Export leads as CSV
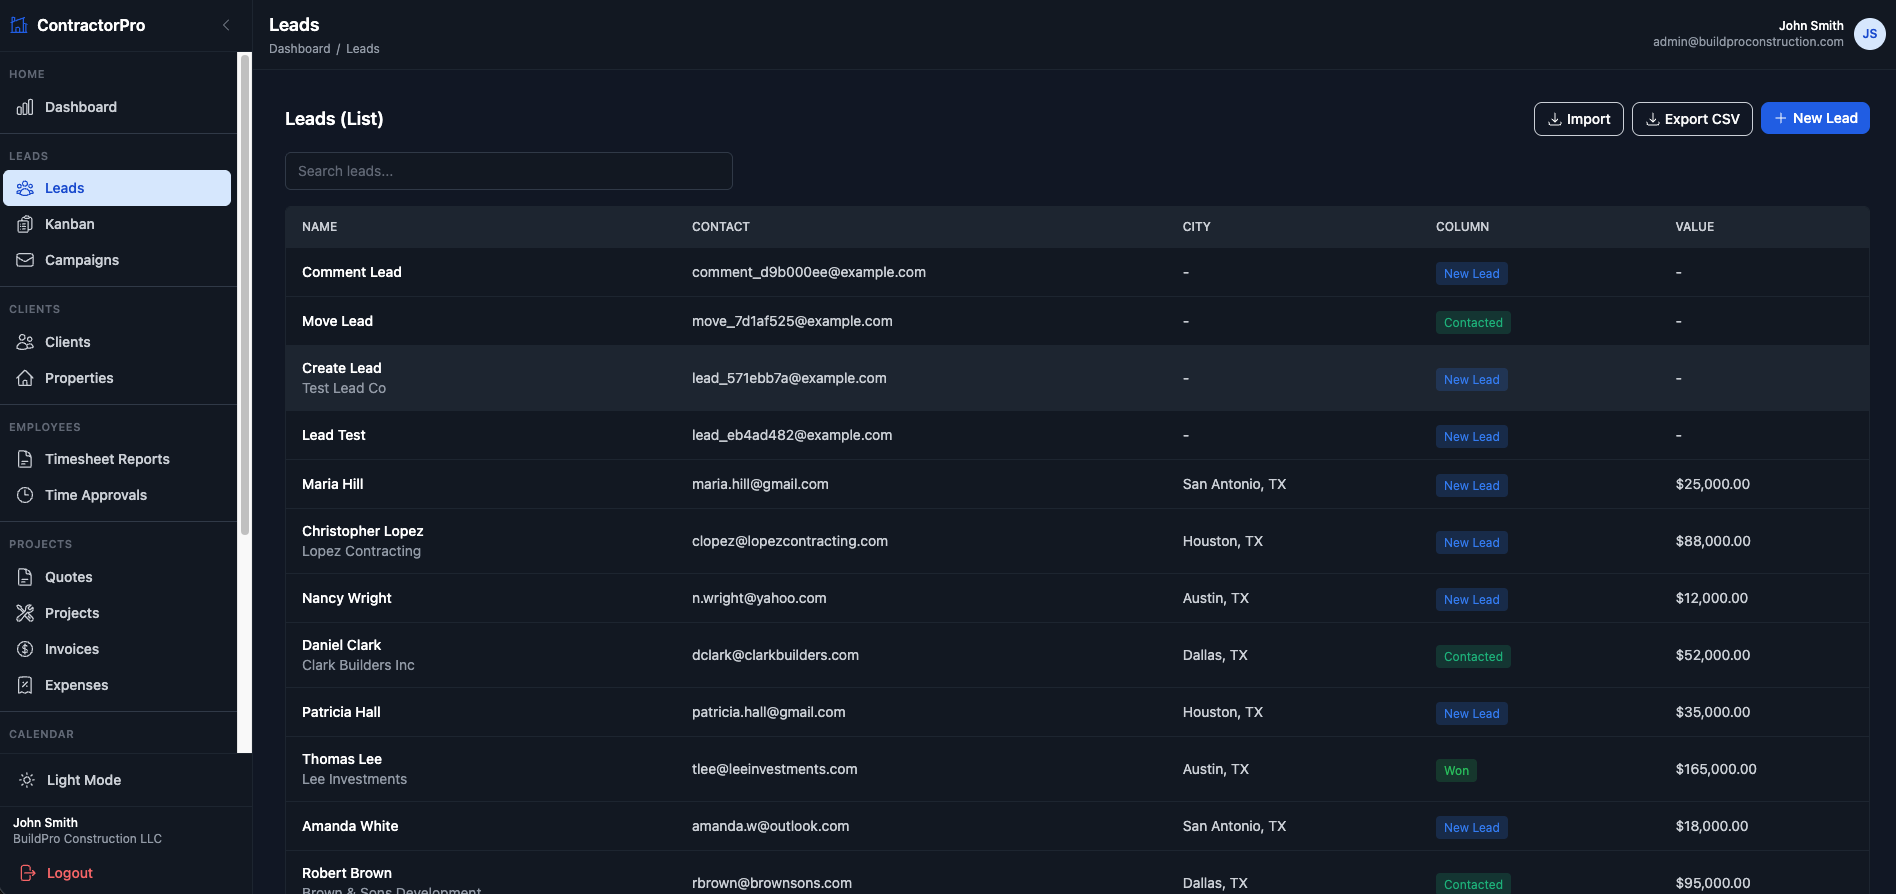 tap(1692, 119)
